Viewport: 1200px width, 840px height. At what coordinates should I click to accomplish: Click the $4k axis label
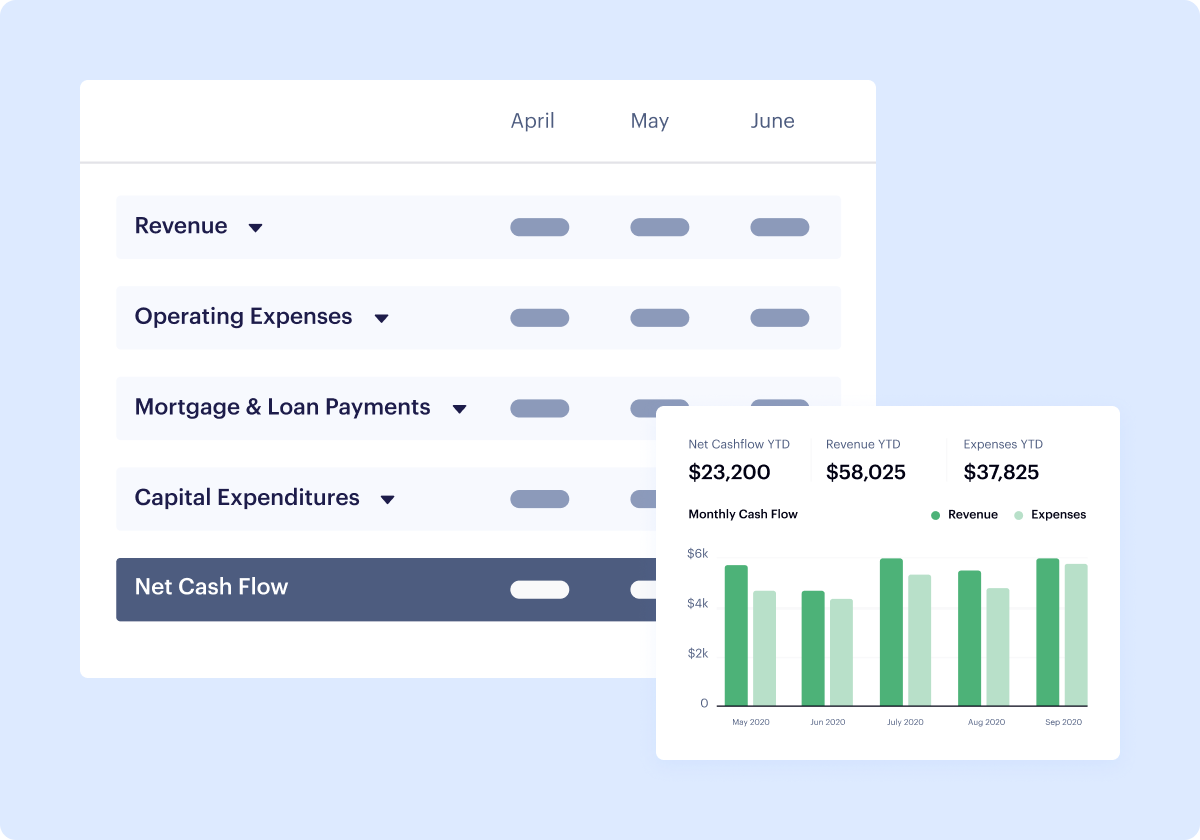click(x=697, y=604)
